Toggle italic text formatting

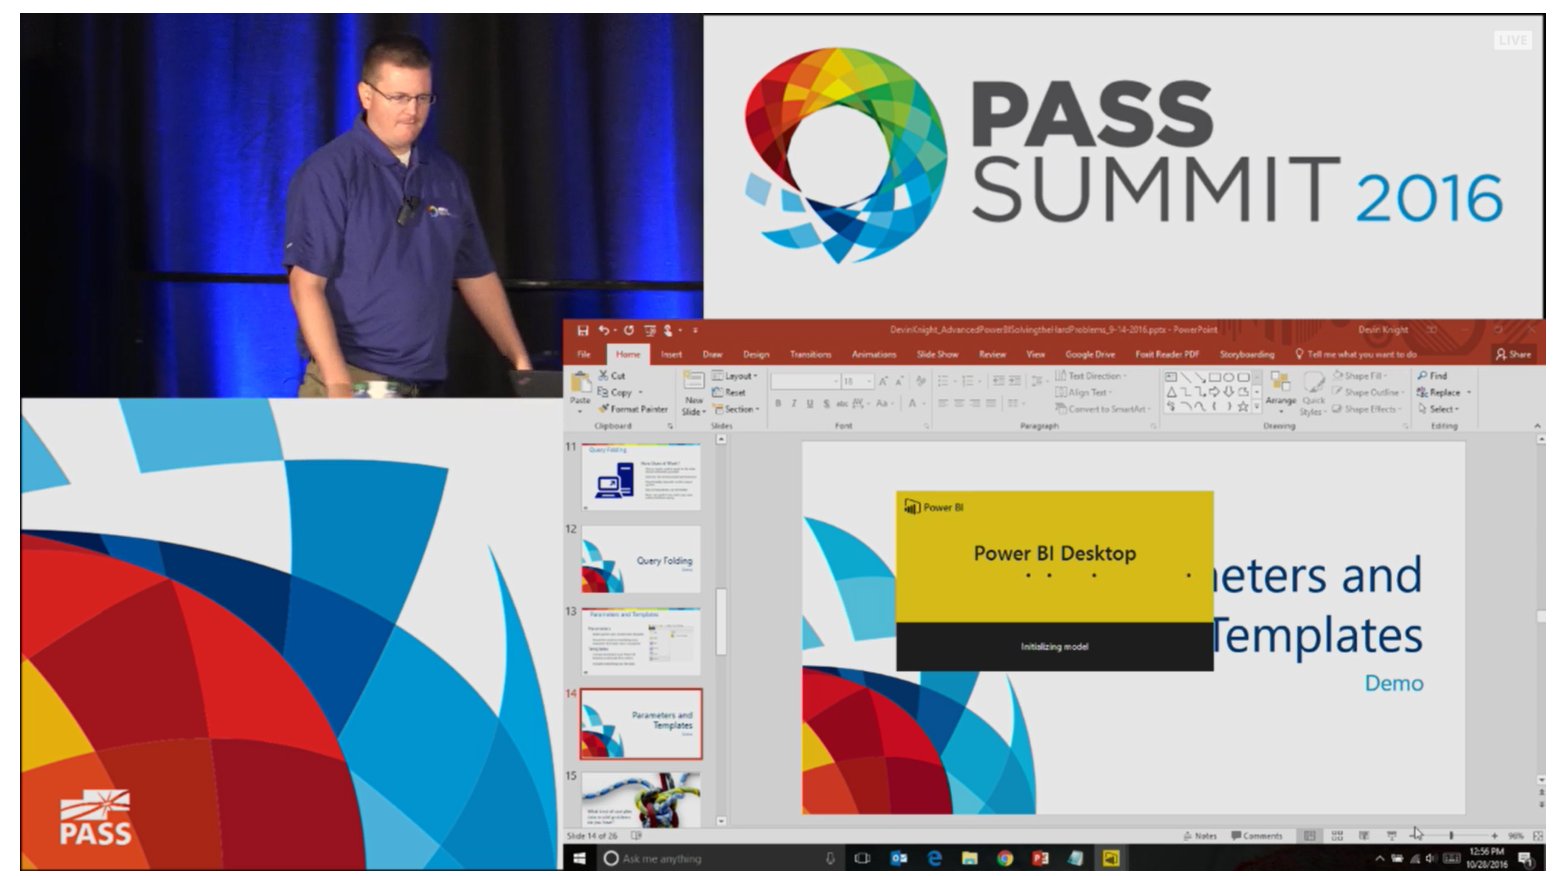pos(793,403)
